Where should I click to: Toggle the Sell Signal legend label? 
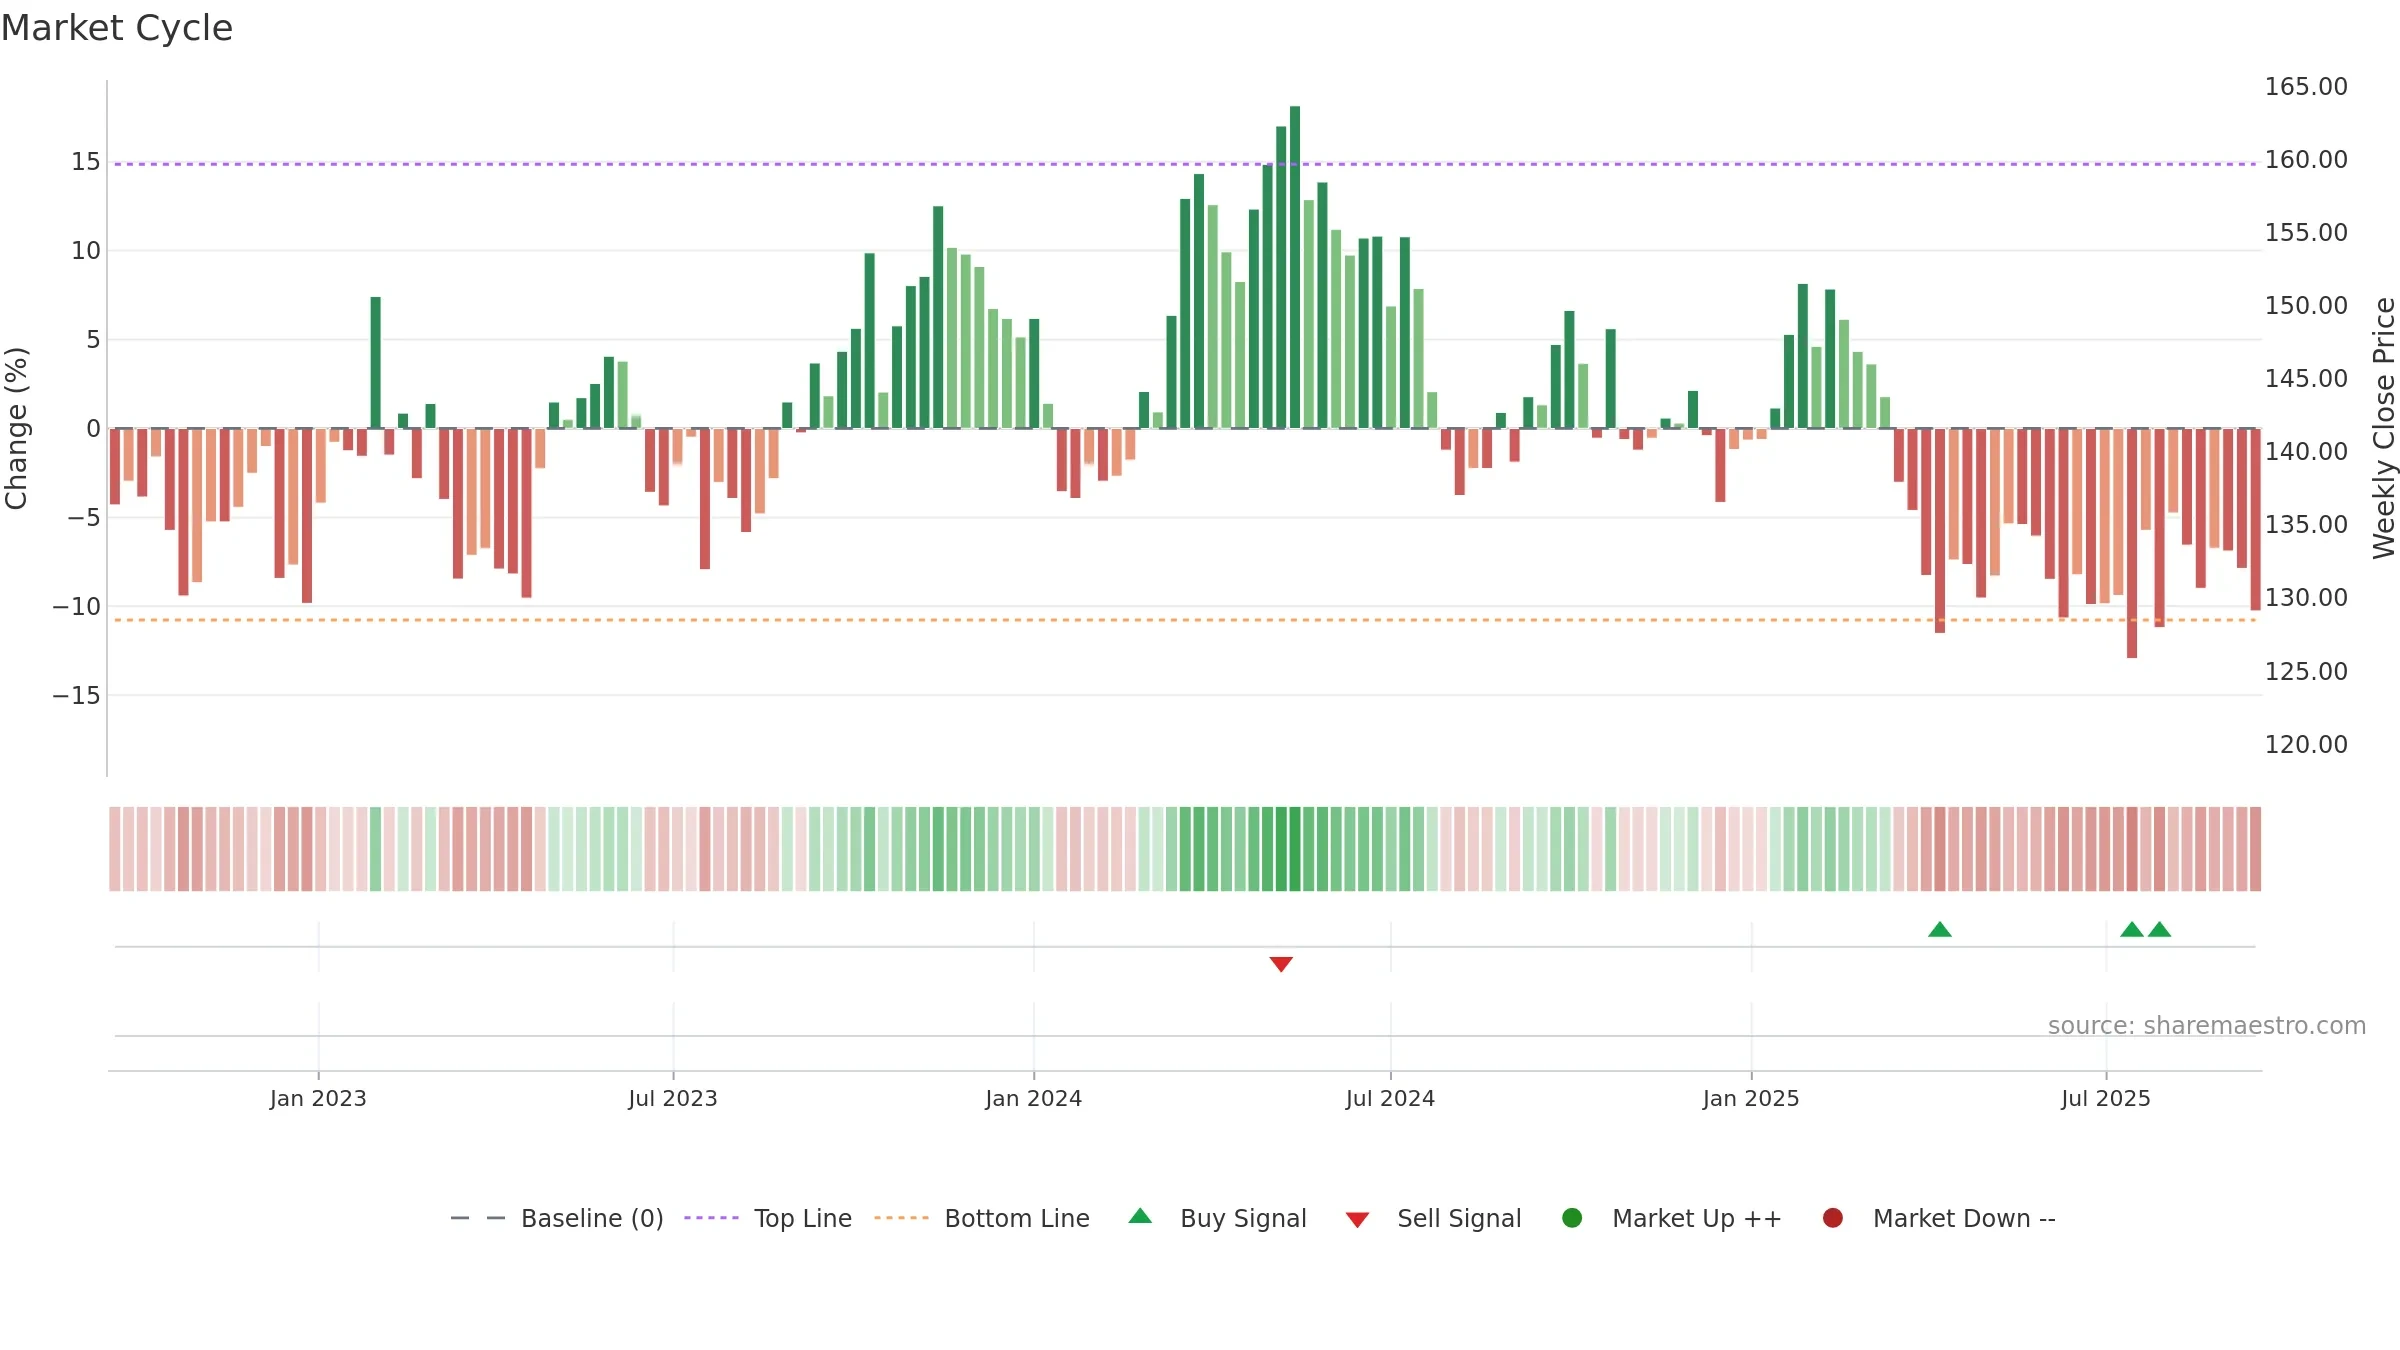(x=1459, y=1218)
